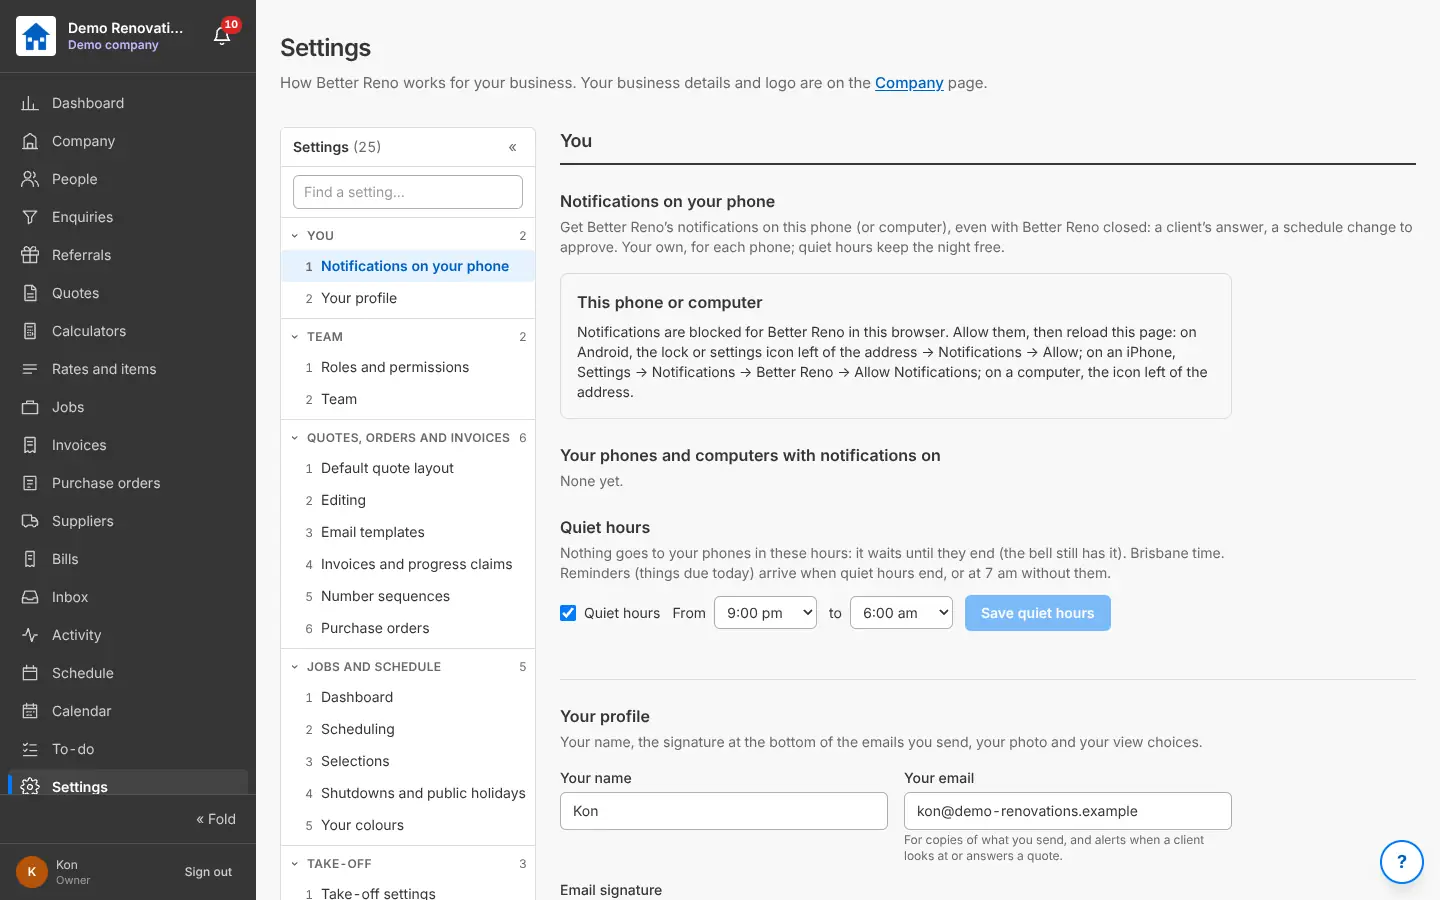Click the Quotes document icon

pos(30,293)
